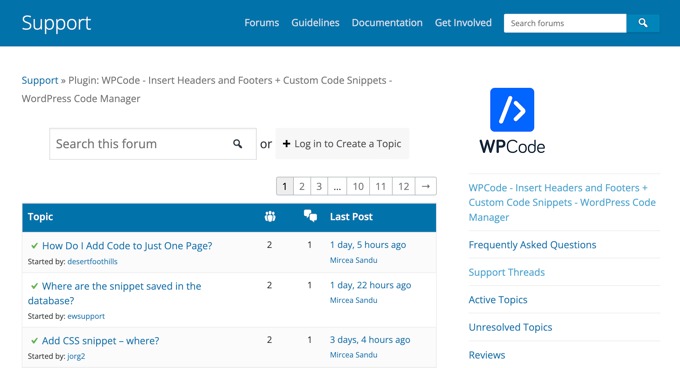Open Frequently Asked Questions sidebar link

pos(532,245)
